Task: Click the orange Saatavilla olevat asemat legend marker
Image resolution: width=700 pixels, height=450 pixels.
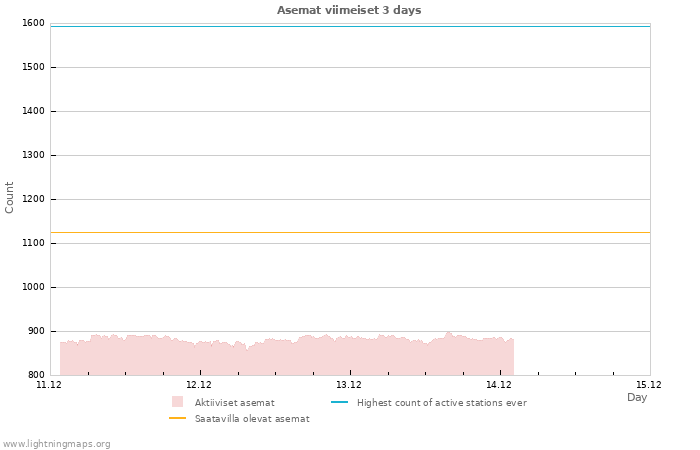Action: point(178,418)
